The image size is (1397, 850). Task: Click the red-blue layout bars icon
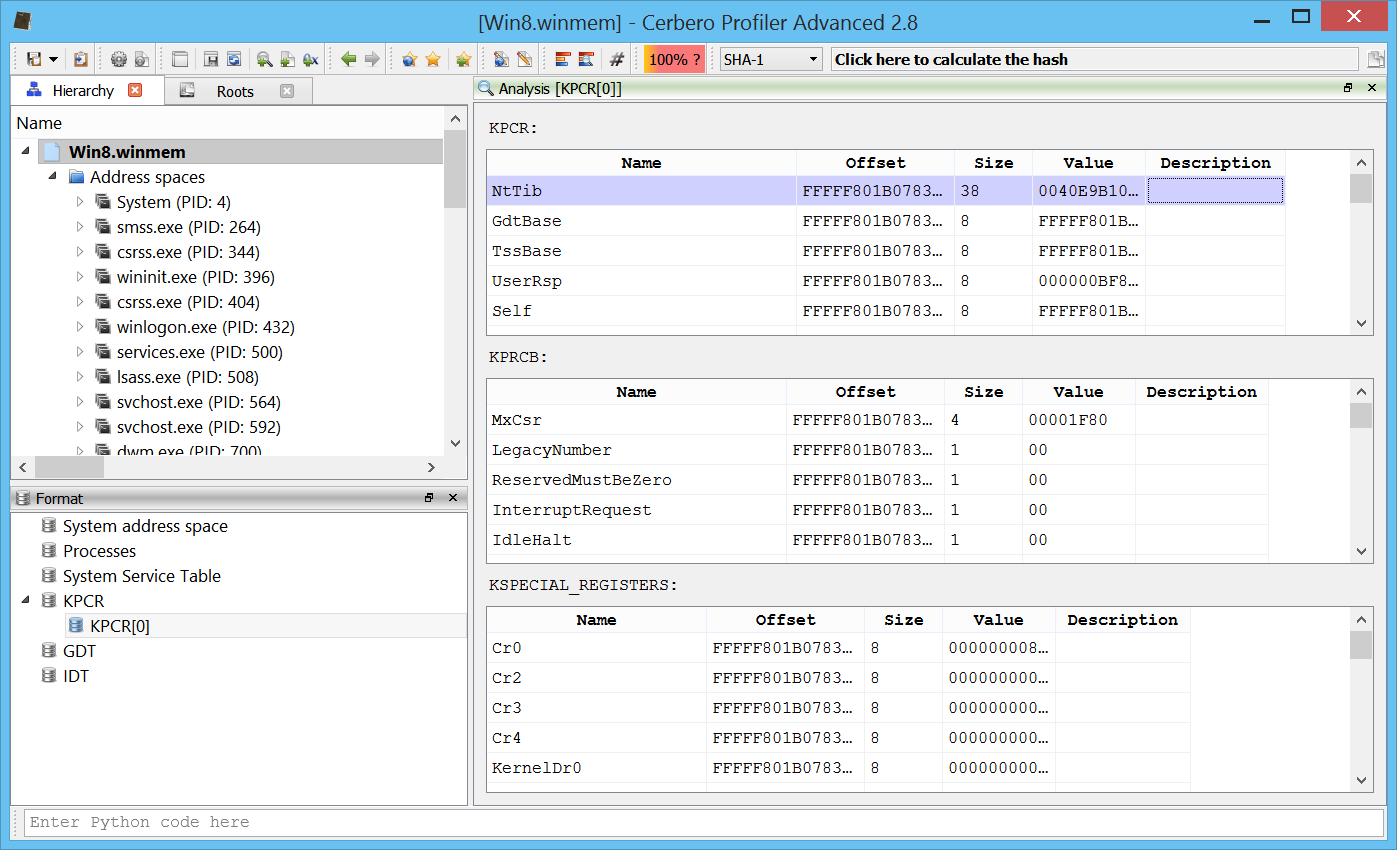pyautogui.click(x=562, y=59)
